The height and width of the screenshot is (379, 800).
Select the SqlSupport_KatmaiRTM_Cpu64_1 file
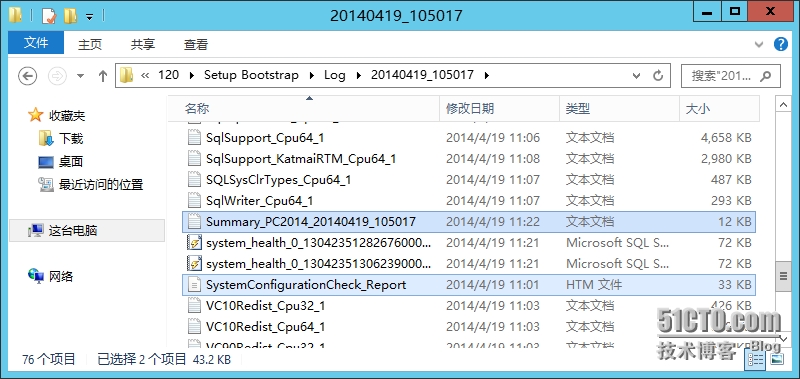[468, 159]
